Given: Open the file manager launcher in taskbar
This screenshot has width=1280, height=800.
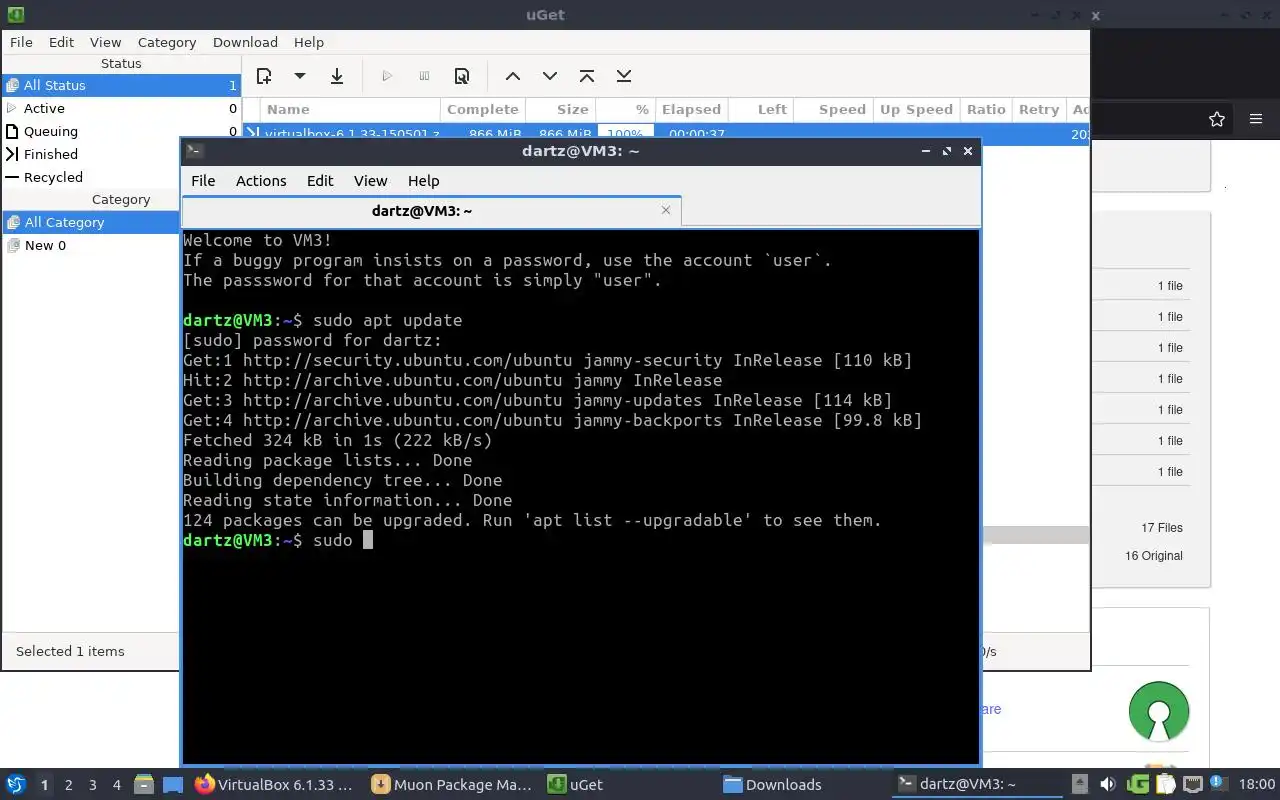Looking at the screenshot, I should [x=143, y=784].
